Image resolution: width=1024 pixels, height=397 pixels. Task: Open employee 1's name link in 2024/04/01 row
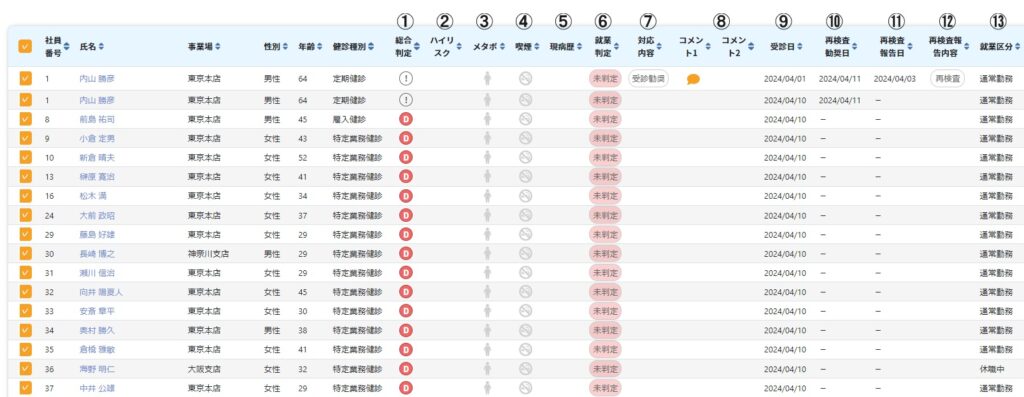coord(97,78)
